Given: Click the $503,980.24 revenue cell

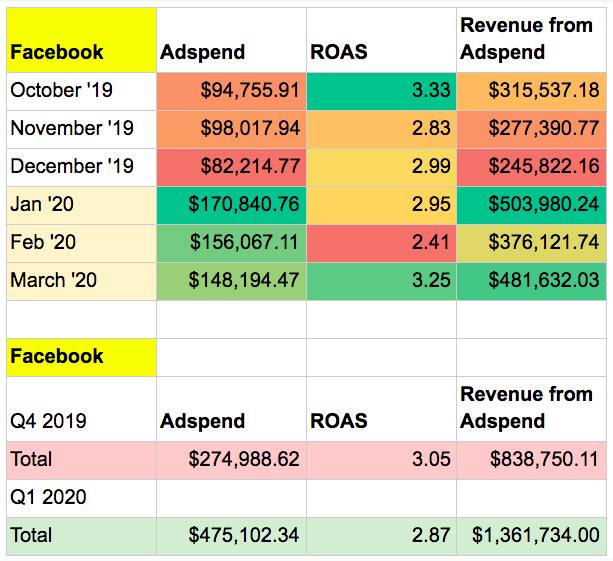Looking at the screenshot, I should (x=531, y=205).
